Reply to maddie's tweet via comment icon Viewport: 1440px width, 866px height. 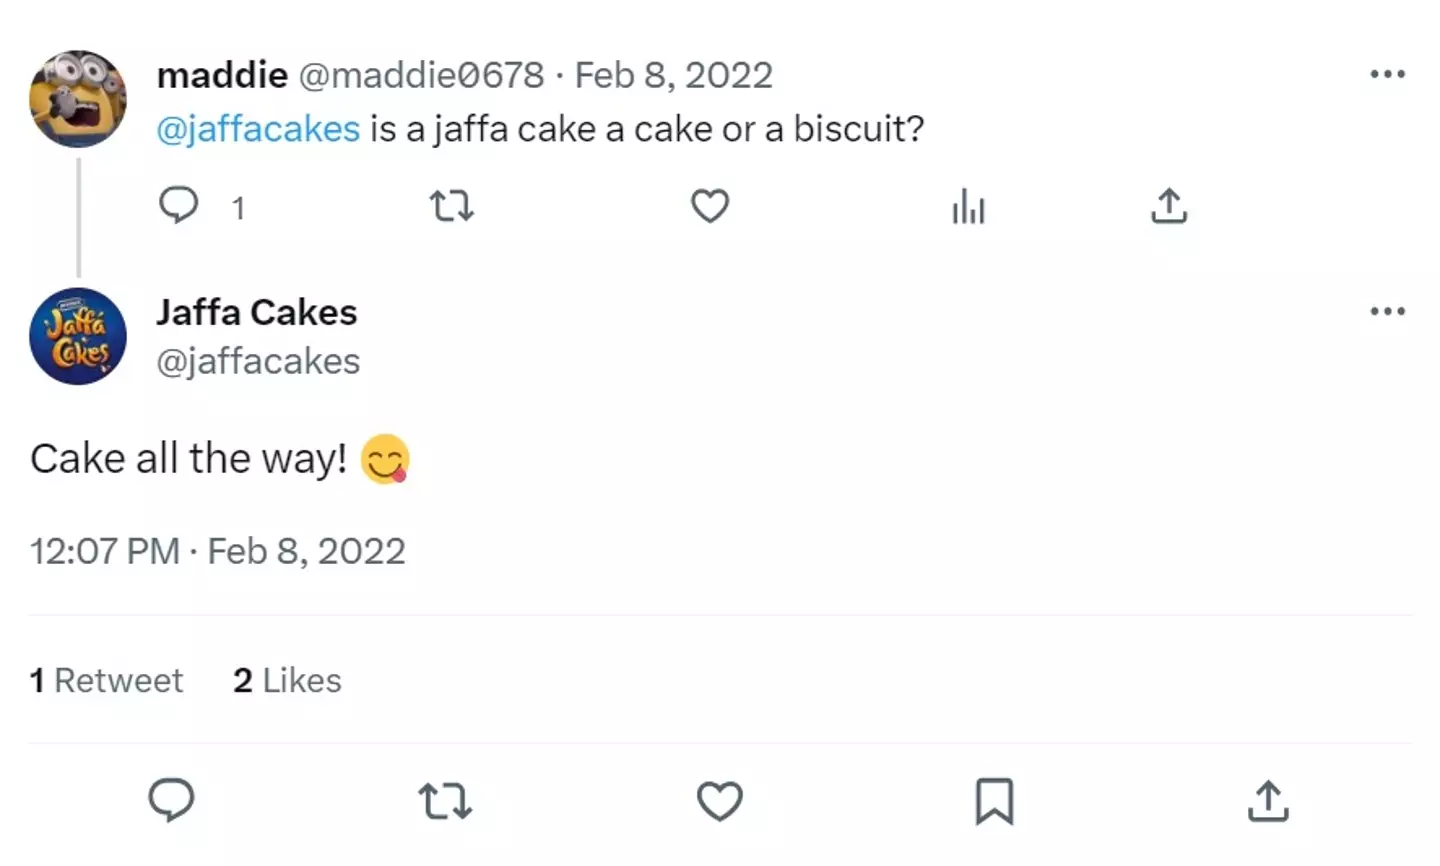(179, 206)
